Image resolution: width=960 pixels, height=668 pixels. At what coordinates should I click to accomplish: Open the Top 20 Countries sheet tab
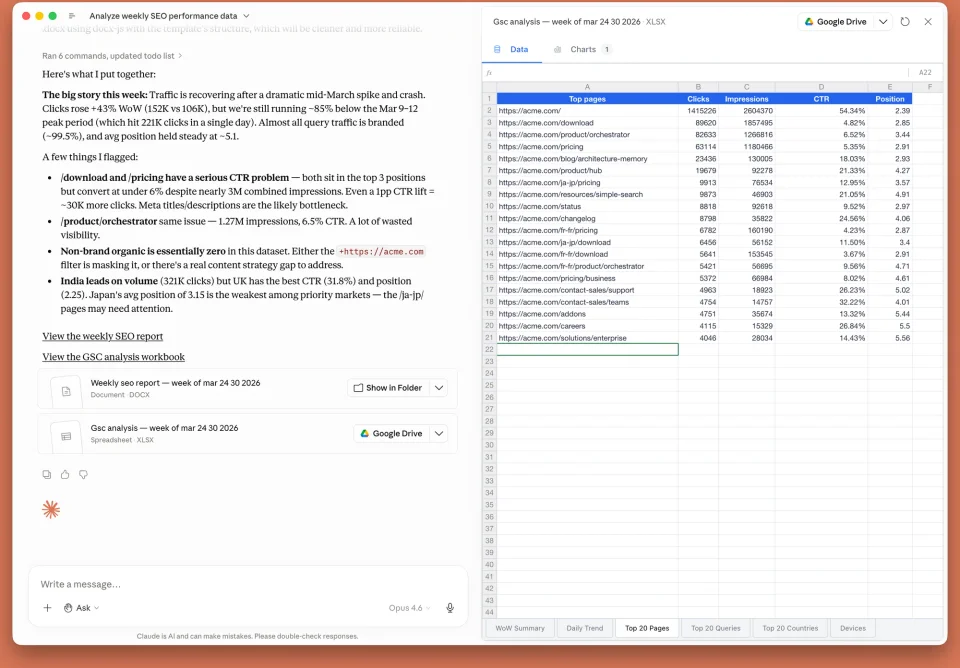pyautogui.click(x=790, y=628)
